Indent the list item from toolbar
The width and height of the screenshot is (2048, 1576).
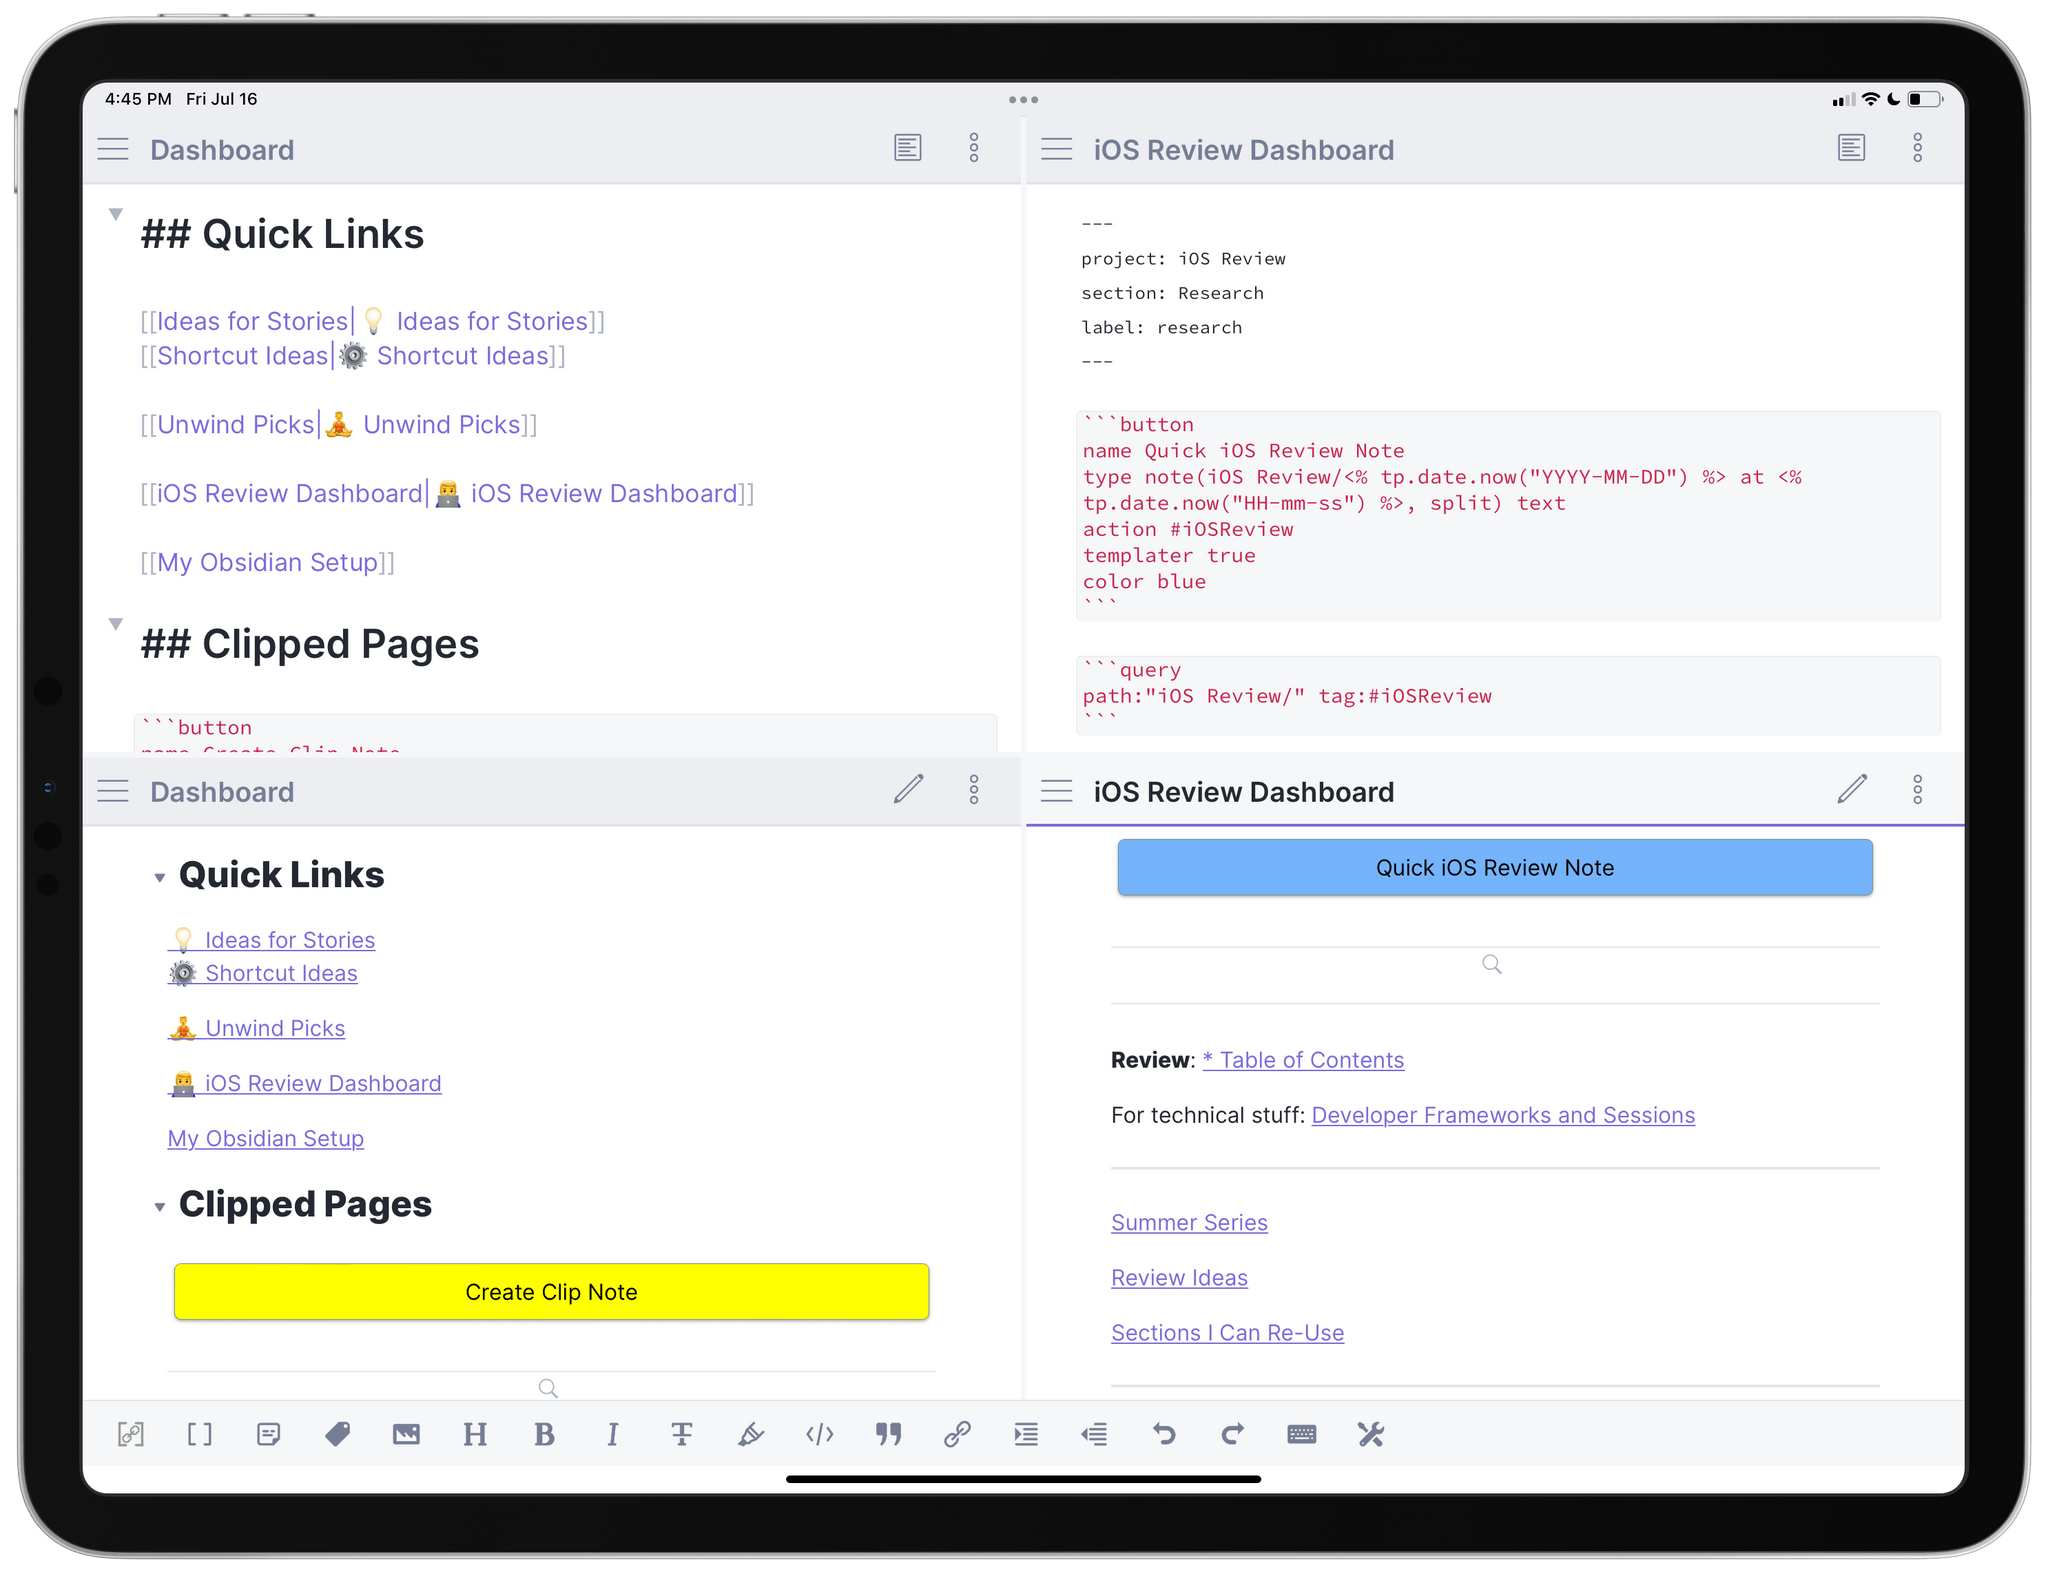click(x=1026, y=1435)
